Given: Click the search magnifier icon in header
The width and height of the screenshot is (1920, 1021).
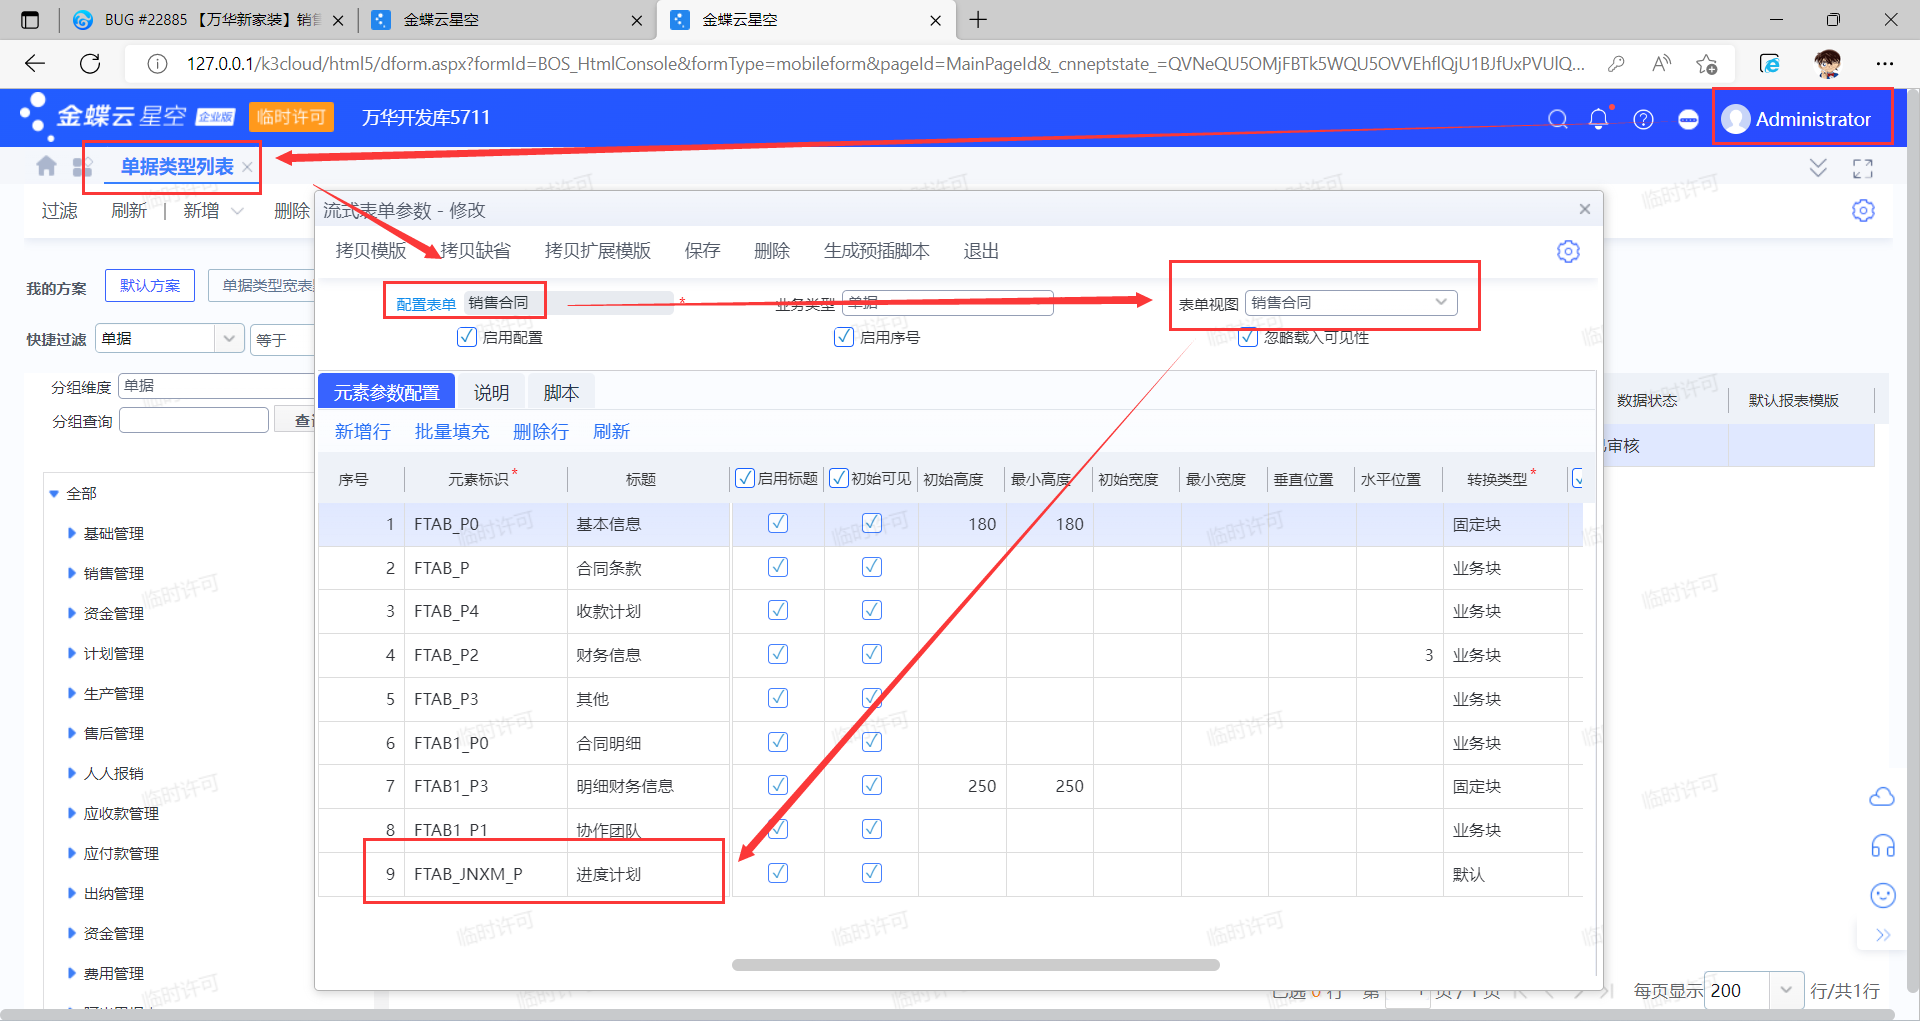Looking at the screenshot, I should coord(1557,119).
